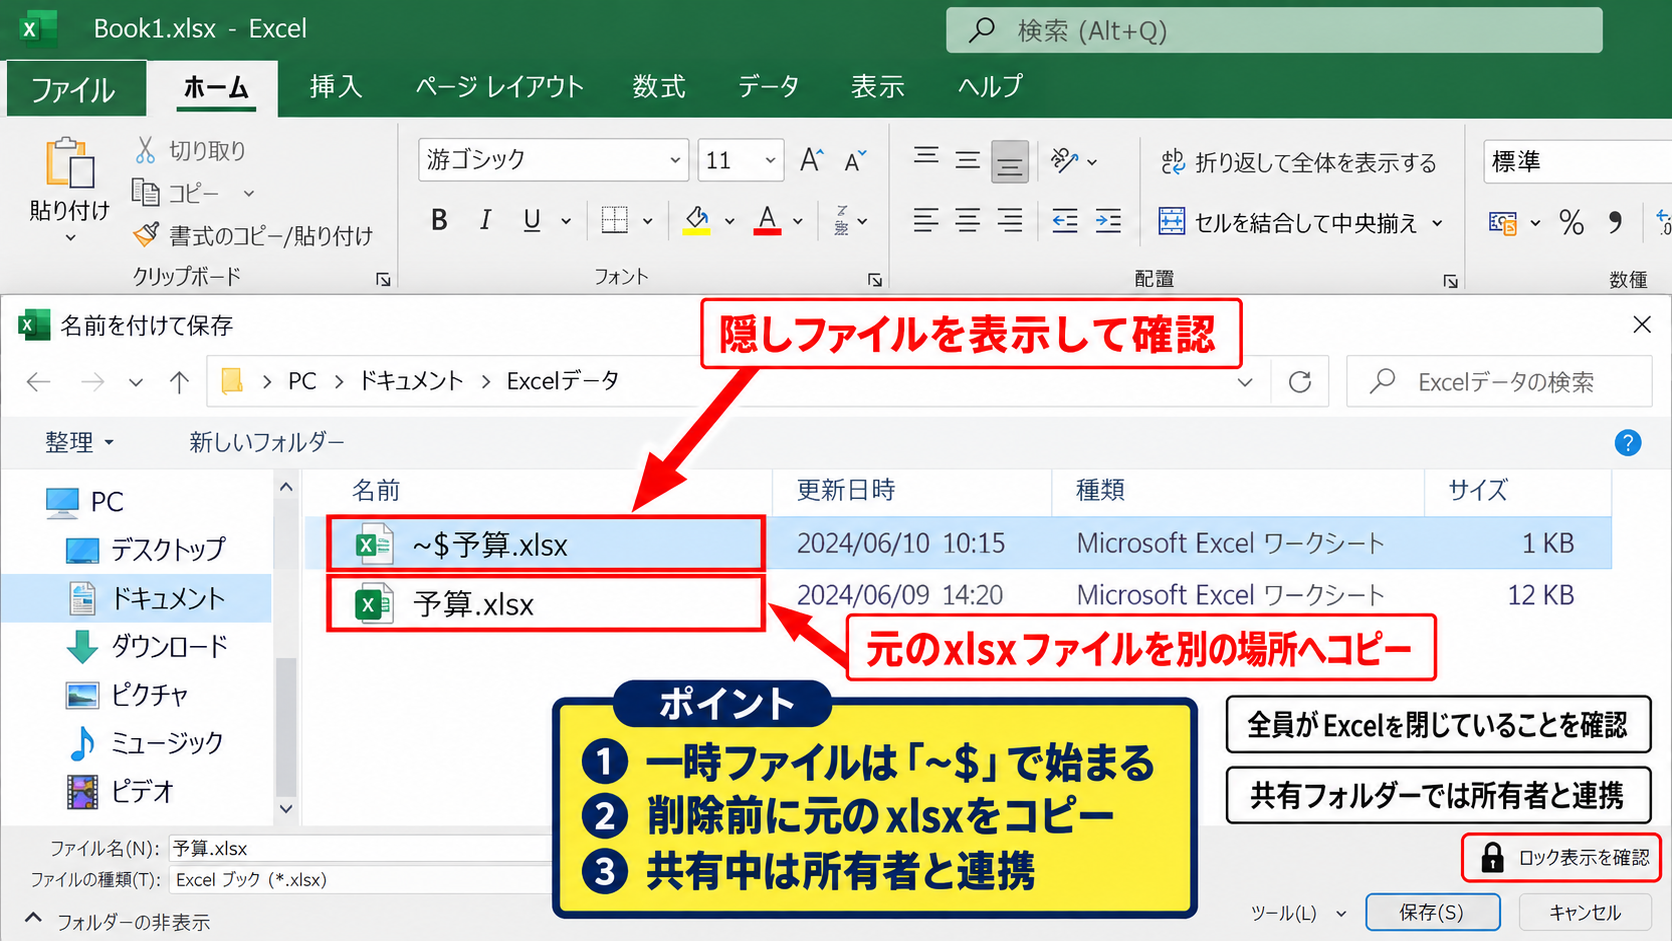Screen dimensions: 1672x941
Task: Switch to the 挿入 ribbon tab
Action: click(335, 87)
